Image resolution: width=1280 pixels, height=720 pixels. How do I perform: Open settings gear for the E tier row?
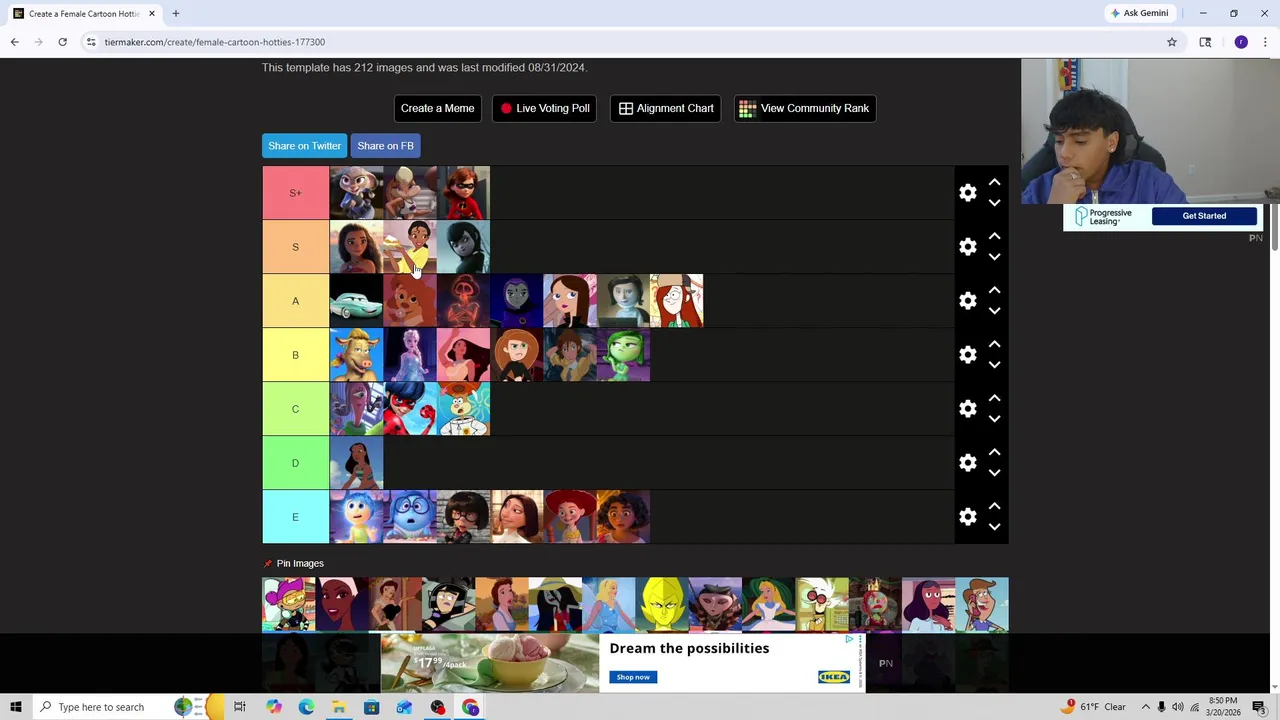(967, 517)
